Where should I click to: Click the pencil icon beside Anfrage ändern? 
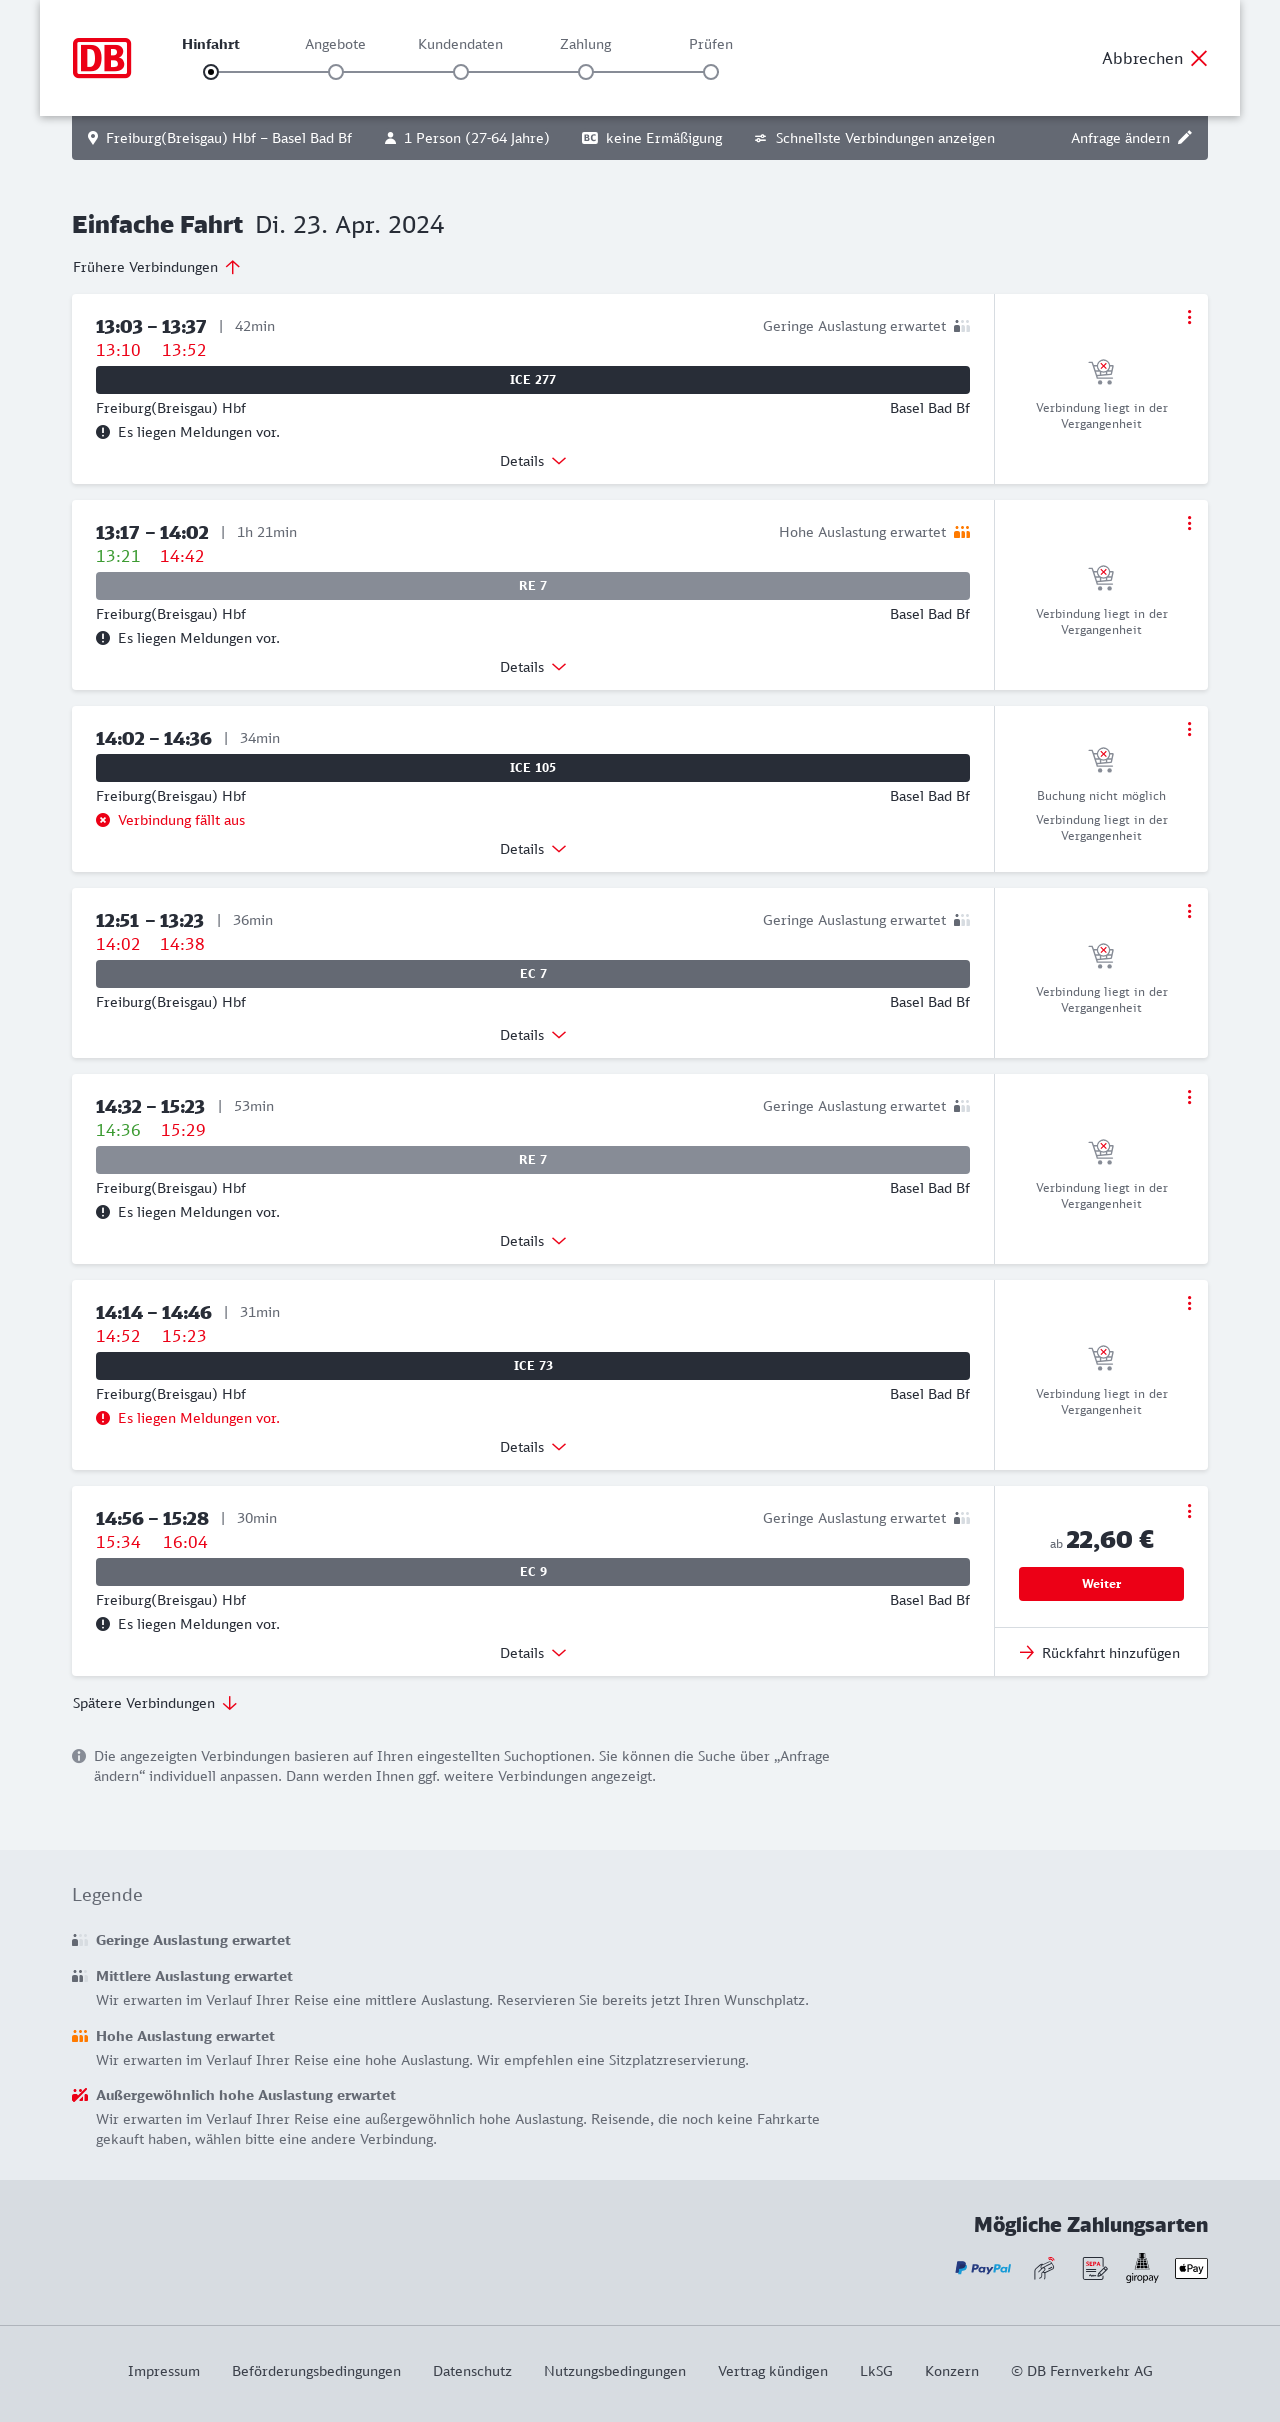click(1185, 138)
